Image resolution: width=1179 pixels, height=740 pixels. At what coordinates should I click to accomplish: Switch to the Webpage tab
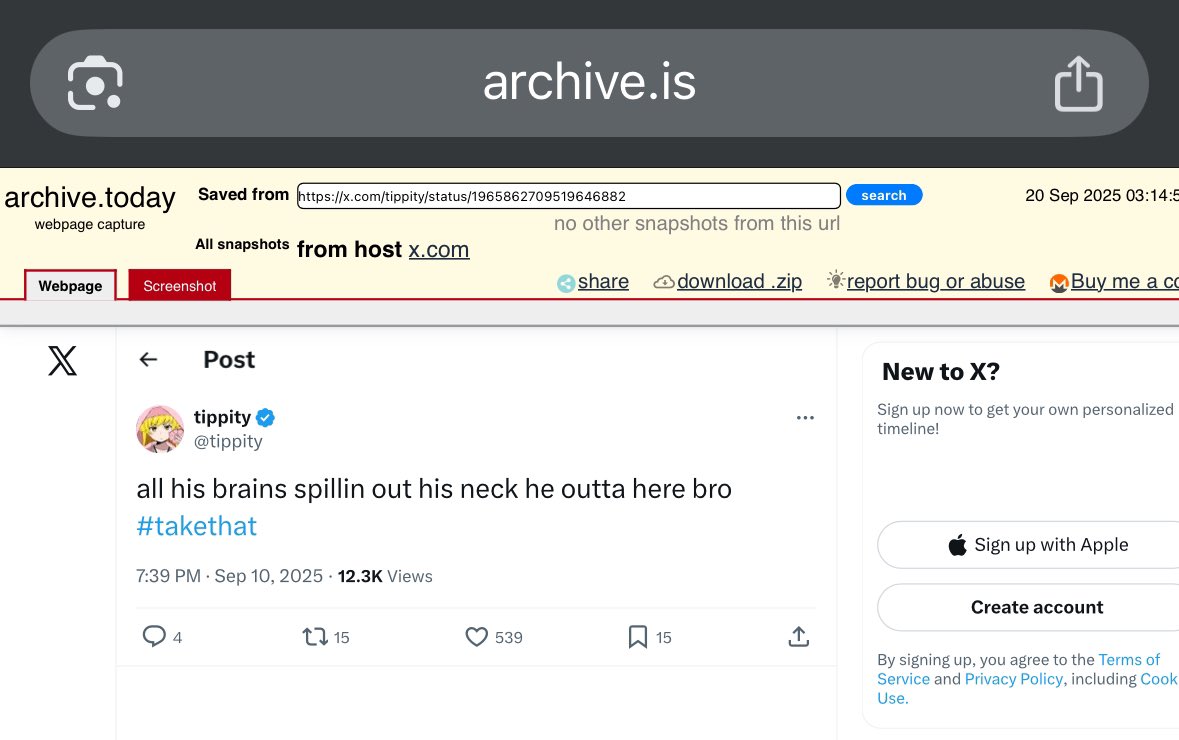click(70, 286)
